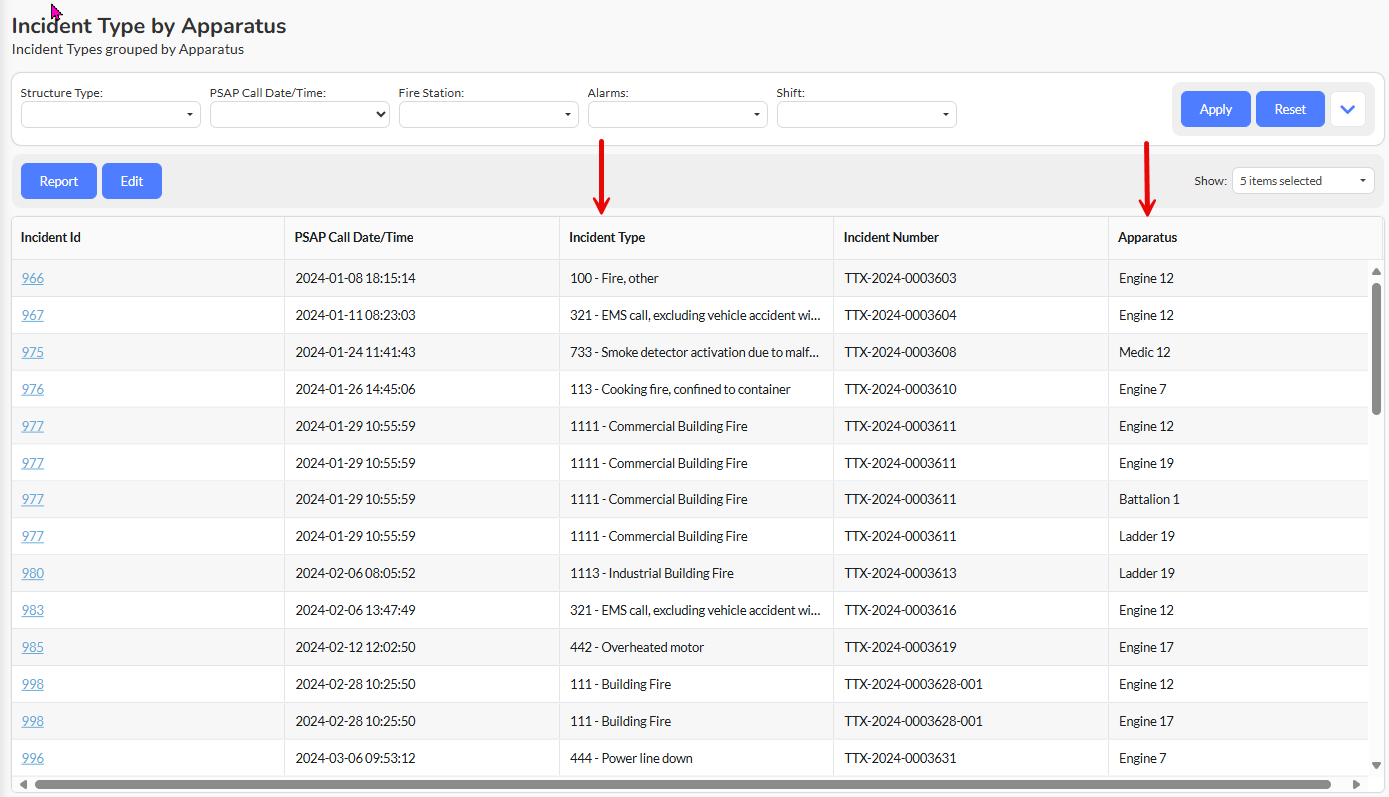The image size is (1389, 797).
Task: Sort by Incident Type column header
Action: click(607, 238)
